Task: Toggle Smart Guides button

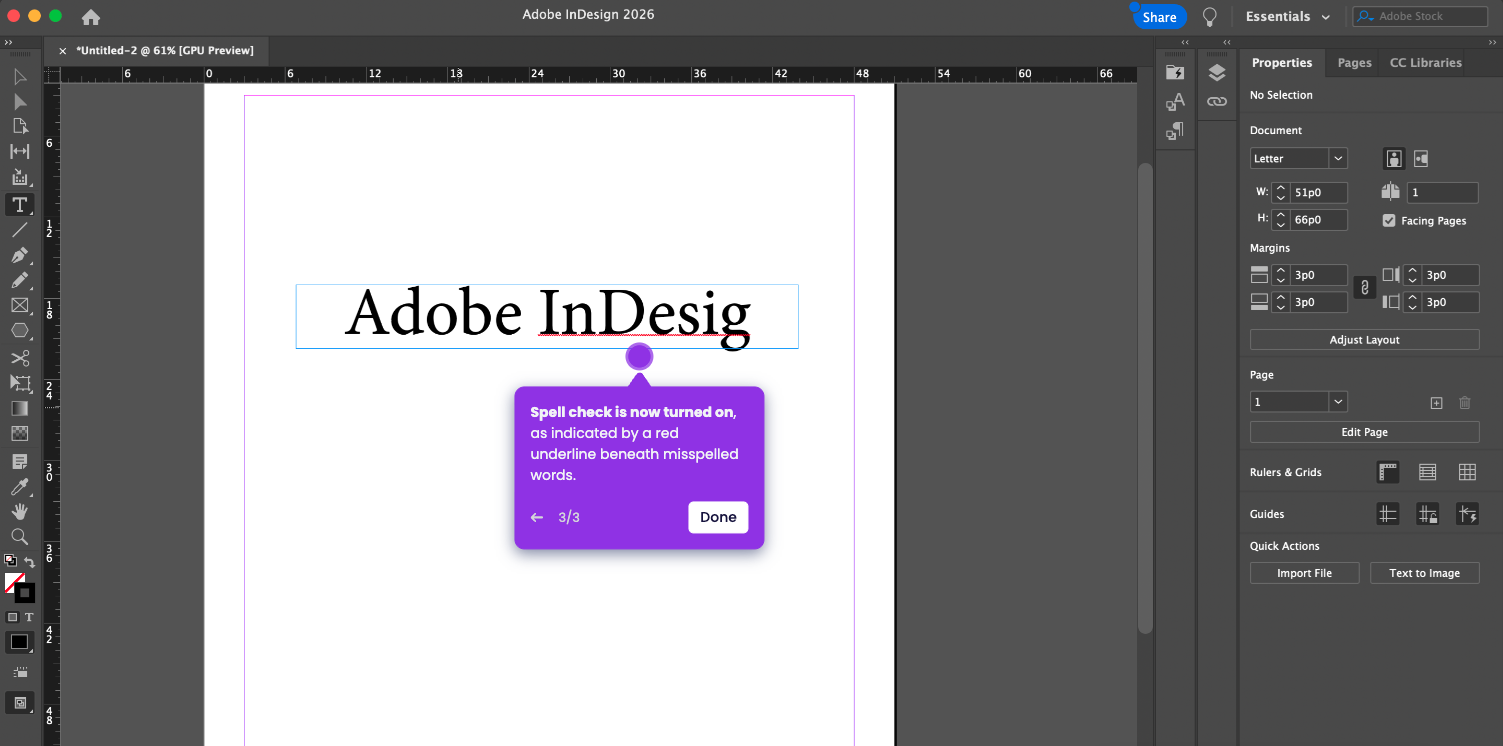Action: 1467,514
